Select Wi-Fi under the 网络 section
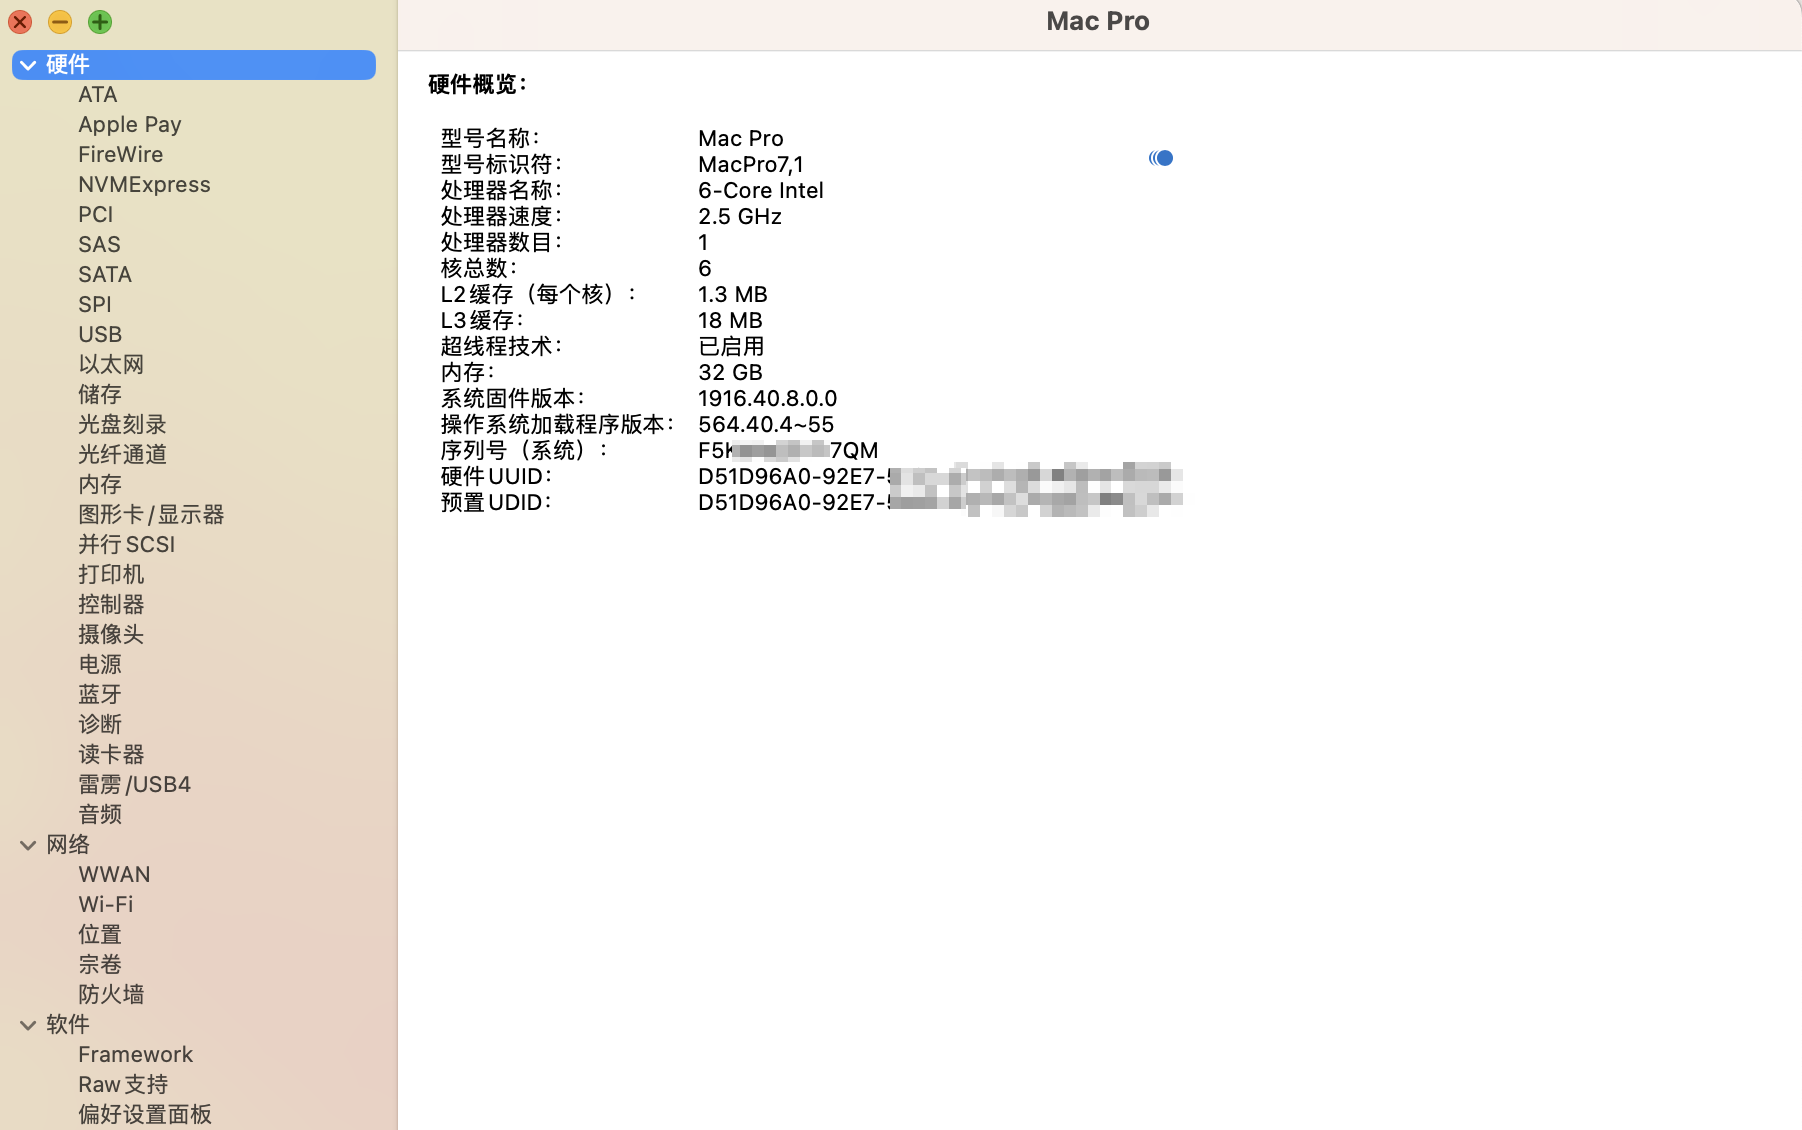Image resolution: width=1802 pixels, height=1130 pixels. coord(105,903)
